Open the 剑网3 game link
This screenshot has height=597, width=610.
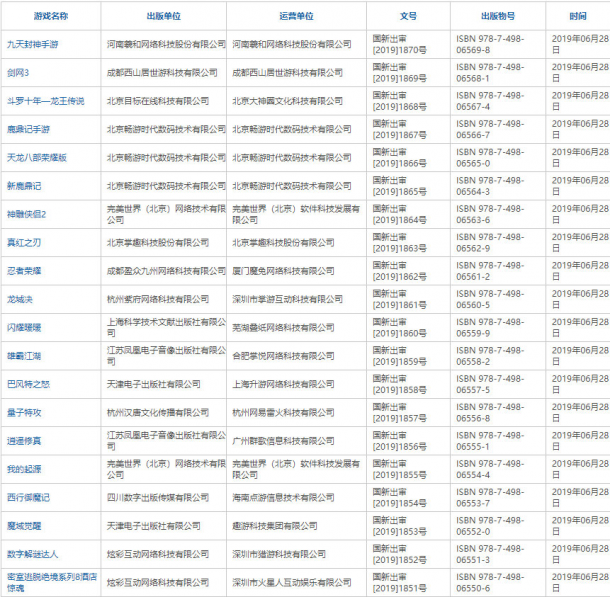click(x=18, y=73)
